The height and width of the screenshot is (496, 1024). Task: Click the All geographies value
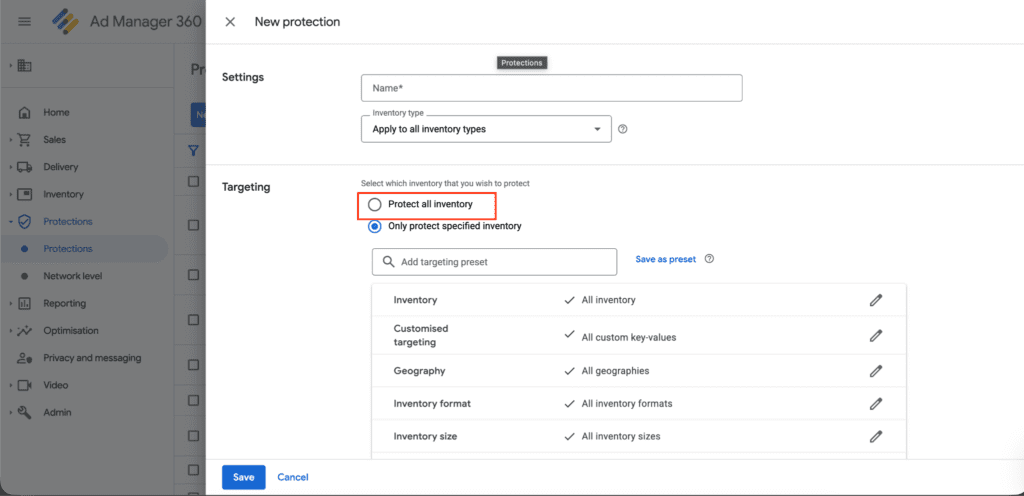pyautogui.click(x=615, y=371)
